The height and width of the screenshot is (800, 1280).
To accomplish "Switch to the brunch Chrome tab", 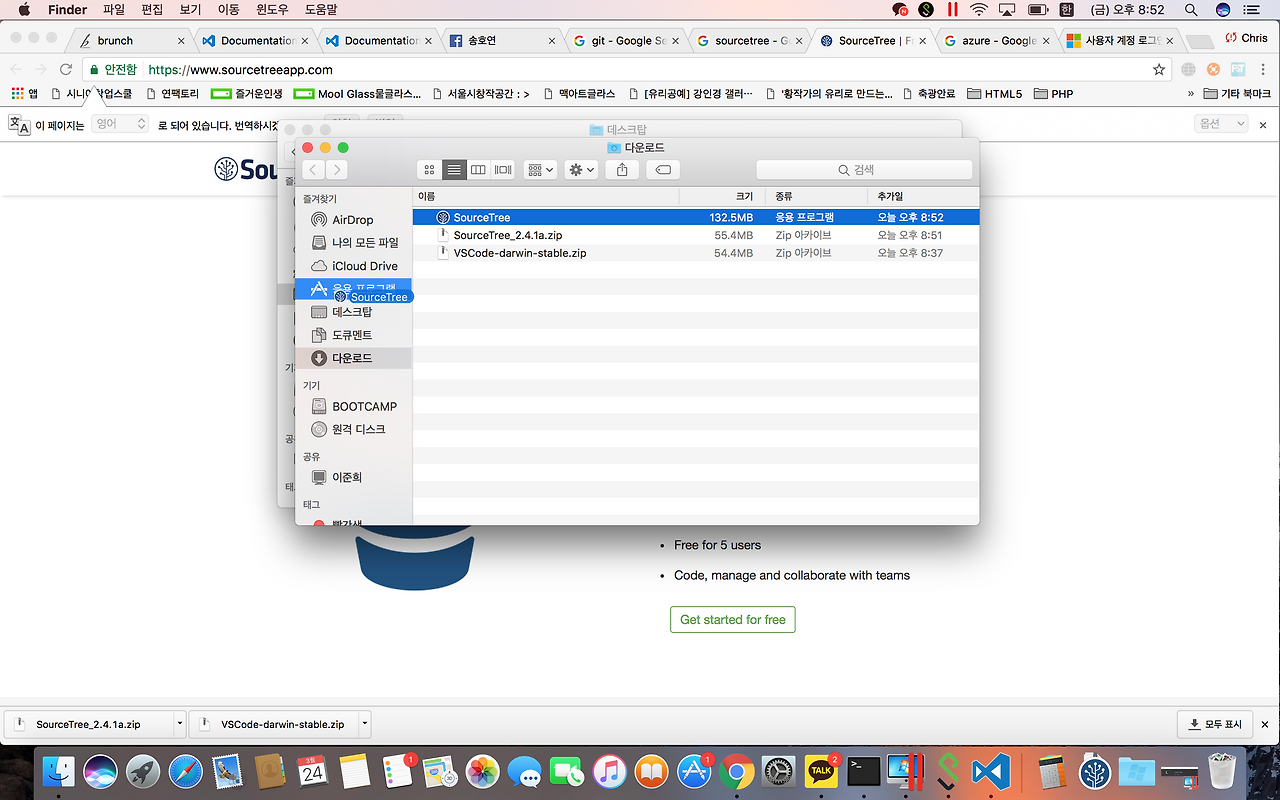I will [130, 41].
